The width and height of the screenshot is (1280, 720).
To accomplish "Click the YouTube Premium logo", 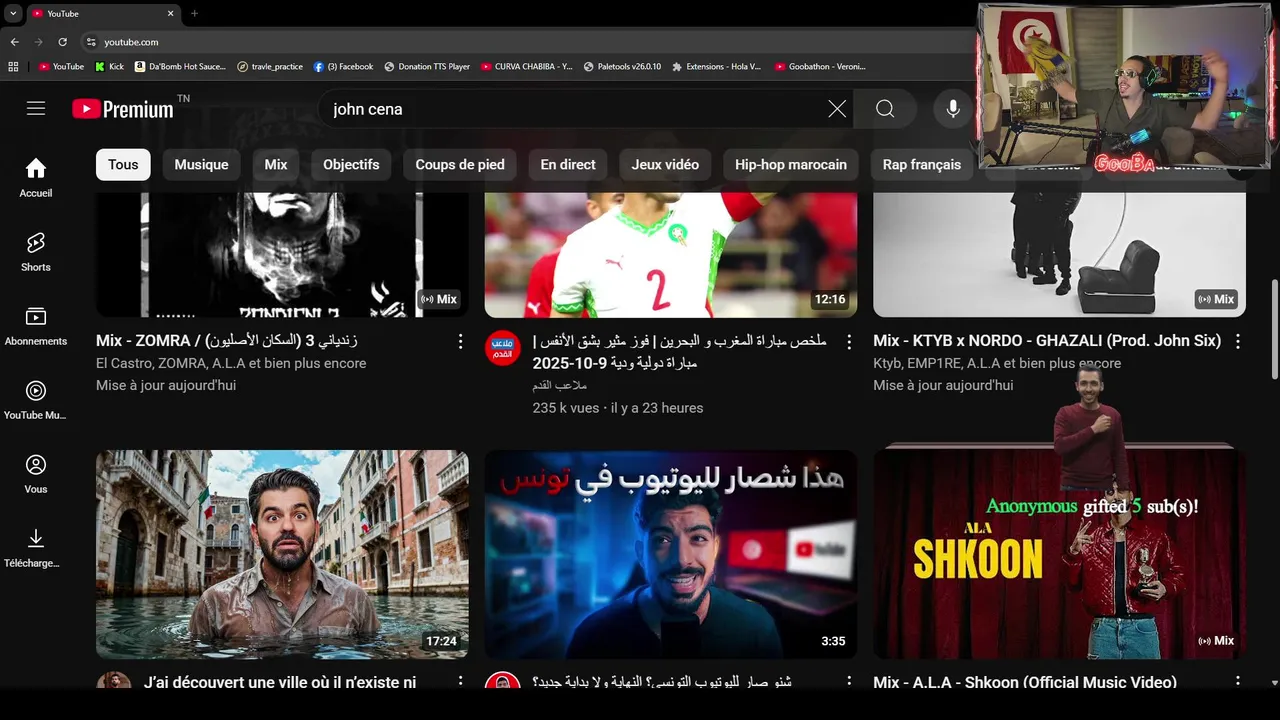I will click(123, 109).
